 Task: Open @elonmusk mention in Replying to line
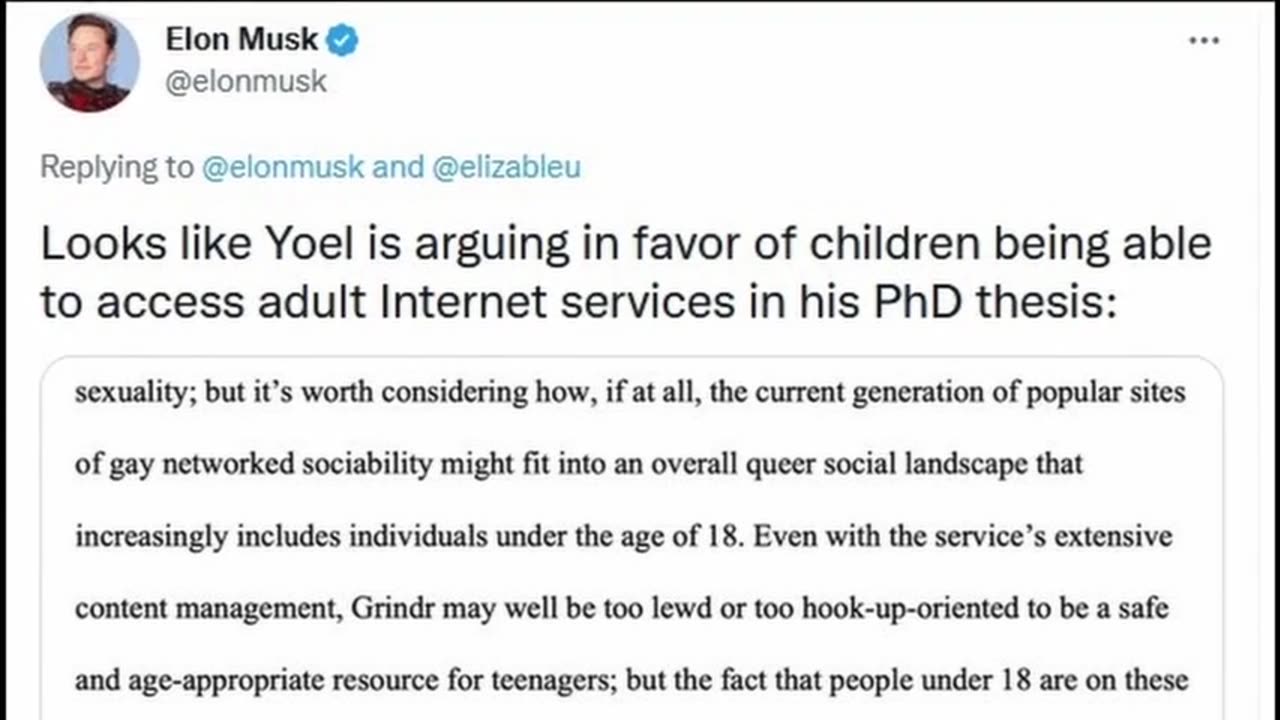(x=283, y=167)
